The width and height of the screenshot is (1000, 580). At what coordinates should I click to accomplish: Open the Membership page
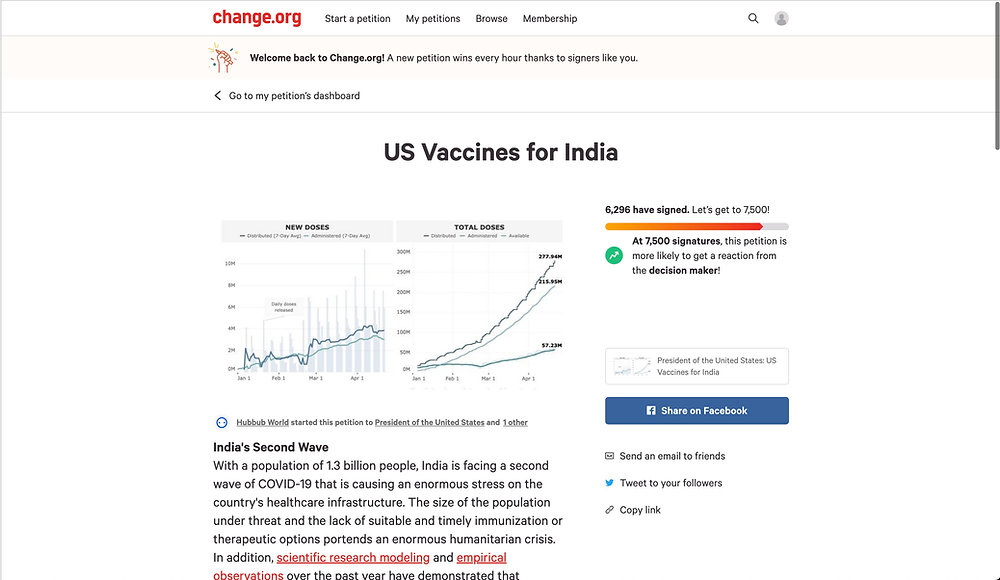pyautogui.click(x=549, y=18)
